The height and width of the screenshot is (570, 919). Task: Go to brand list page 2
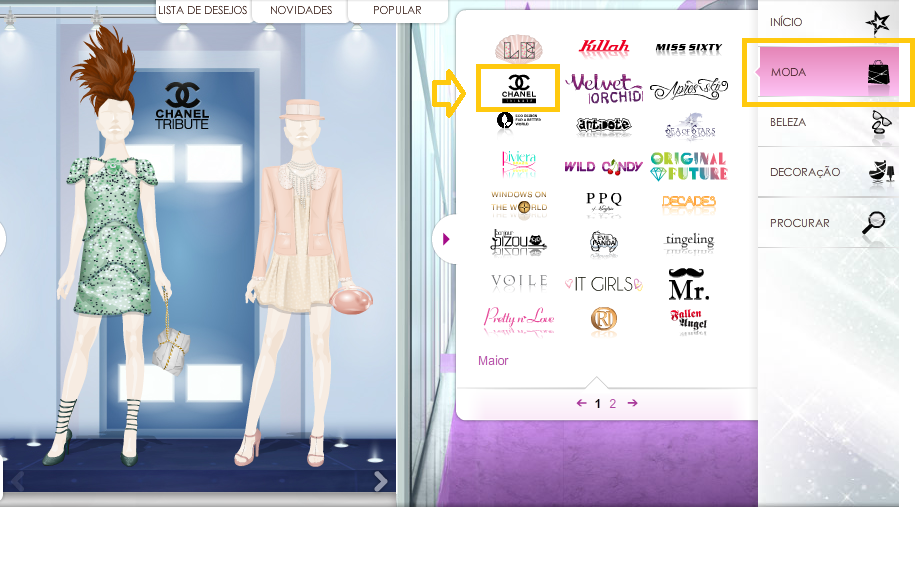[x=612, y=404]
